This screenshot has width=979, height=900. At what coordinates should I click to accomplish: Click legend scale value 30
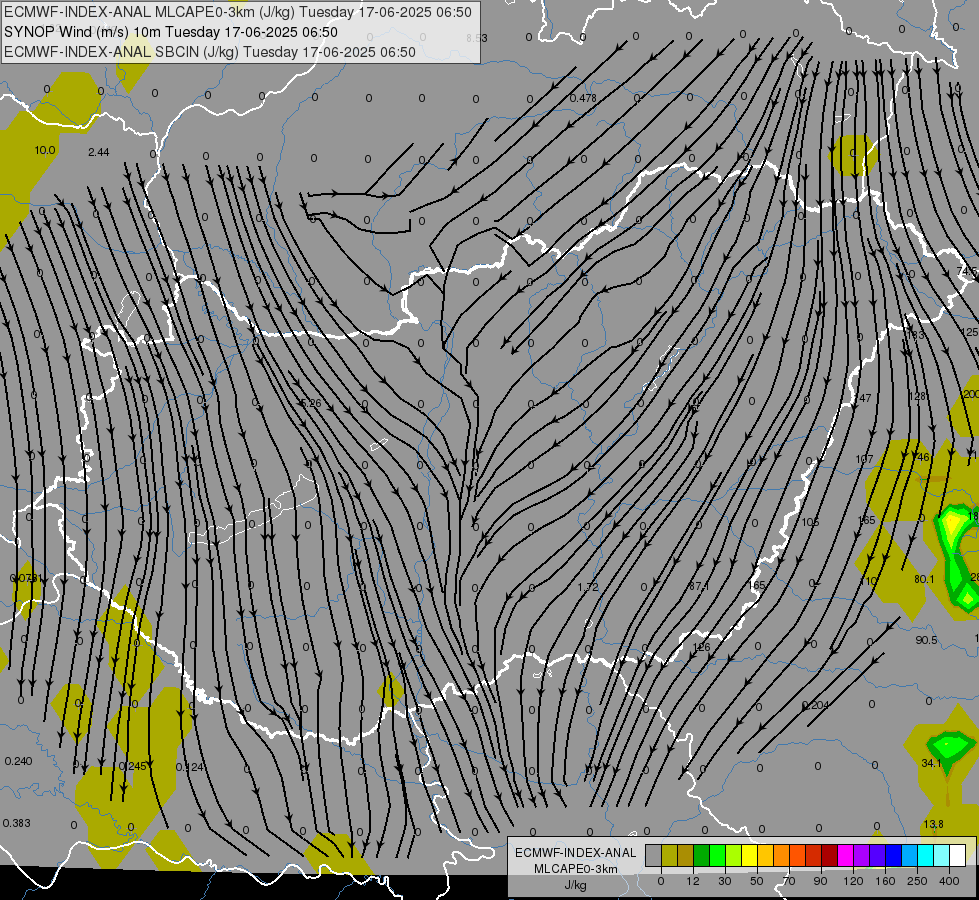point(725,881)
